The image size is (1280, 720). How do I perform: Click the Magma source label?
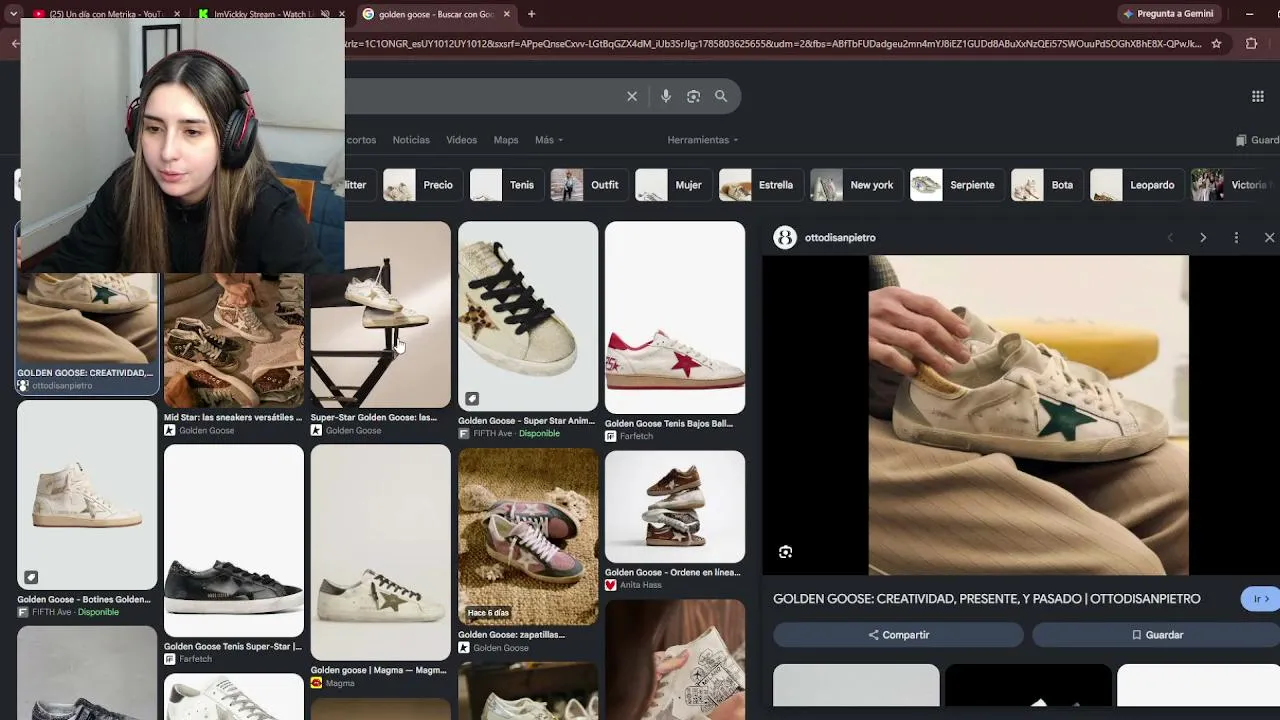340,683
